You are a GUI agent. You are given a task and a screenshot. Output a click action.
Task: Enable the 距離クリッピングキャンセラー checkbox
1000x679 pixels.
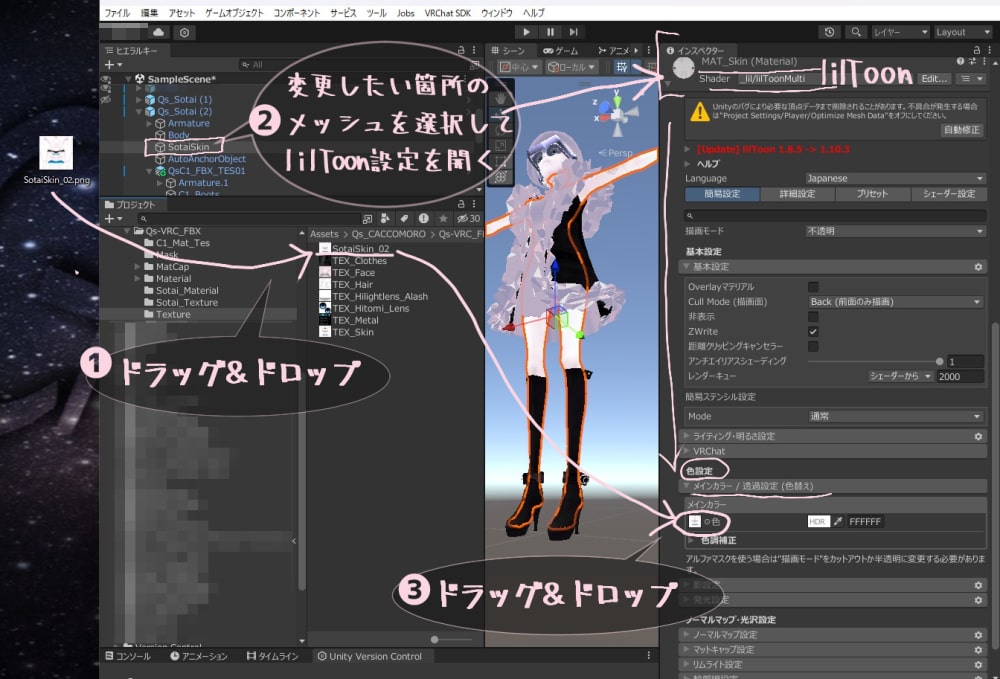pos(813,346)
